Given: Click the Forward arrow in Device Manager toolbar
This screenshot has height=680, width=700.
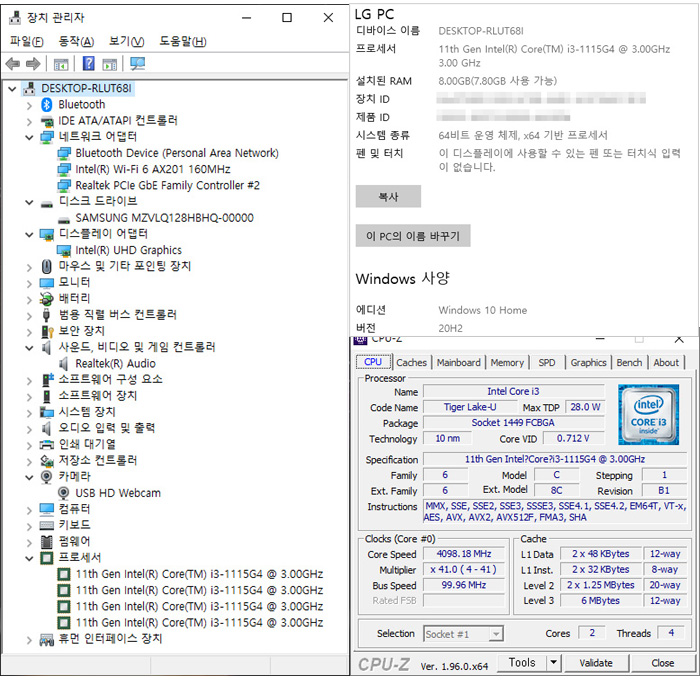Looking at the screenshot, I should [33, 64].
